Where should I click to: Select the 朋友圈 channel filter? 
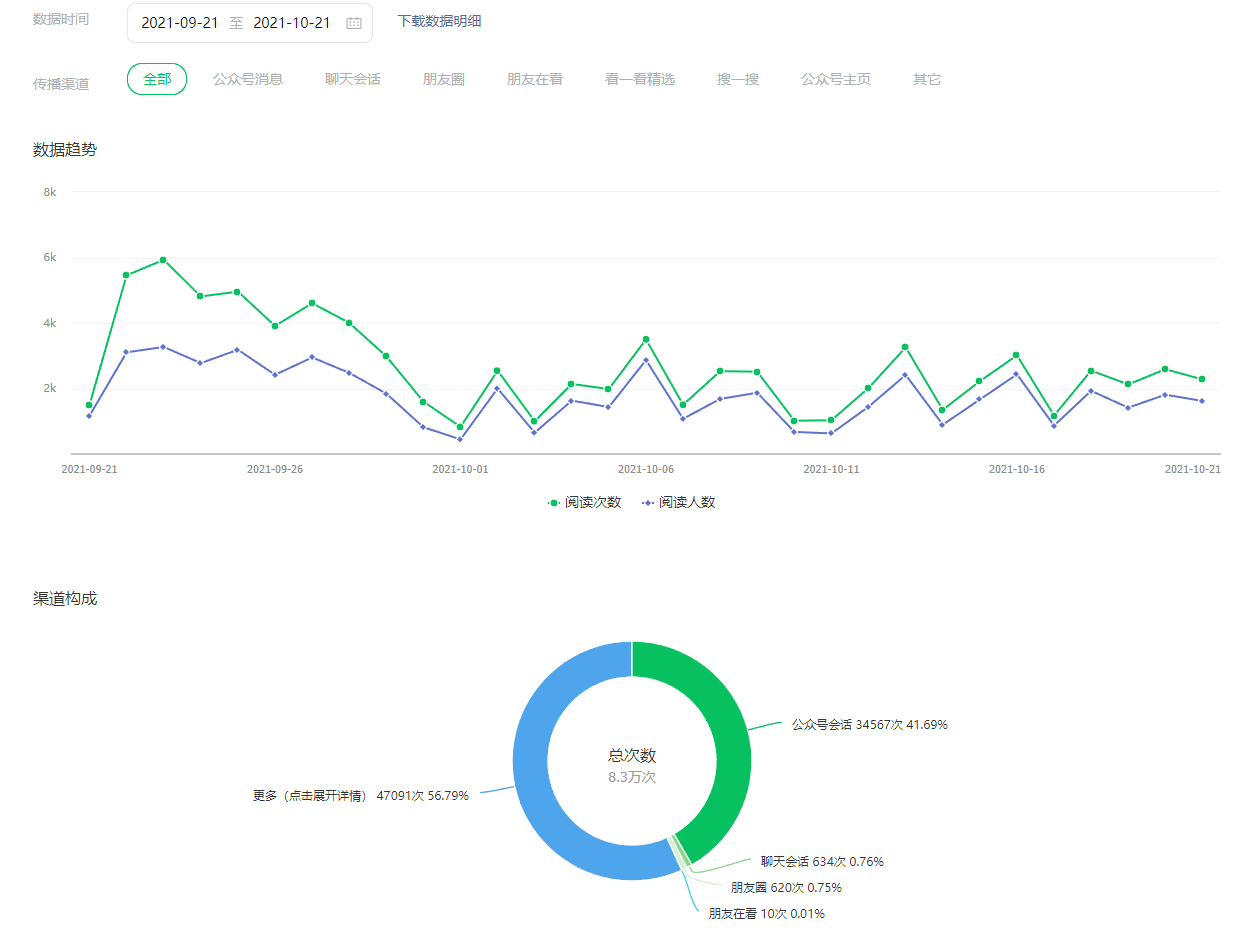coord(444,79)
